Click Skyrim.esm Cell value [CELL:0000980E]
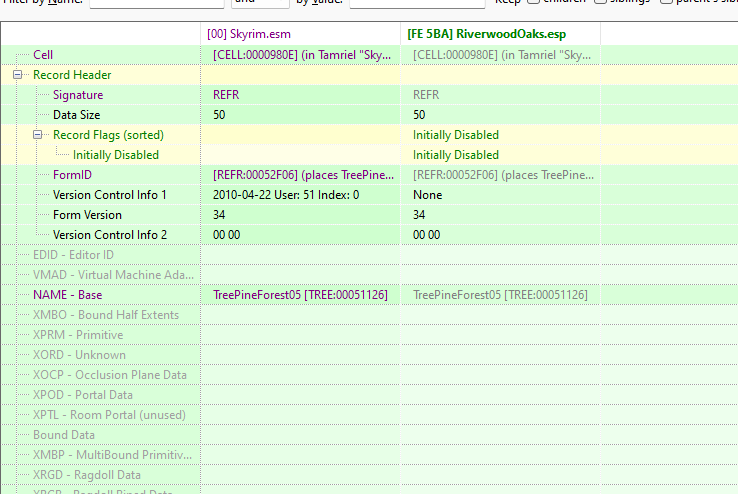Viewport: 738px width, 494px height. (x=301, y=55)
